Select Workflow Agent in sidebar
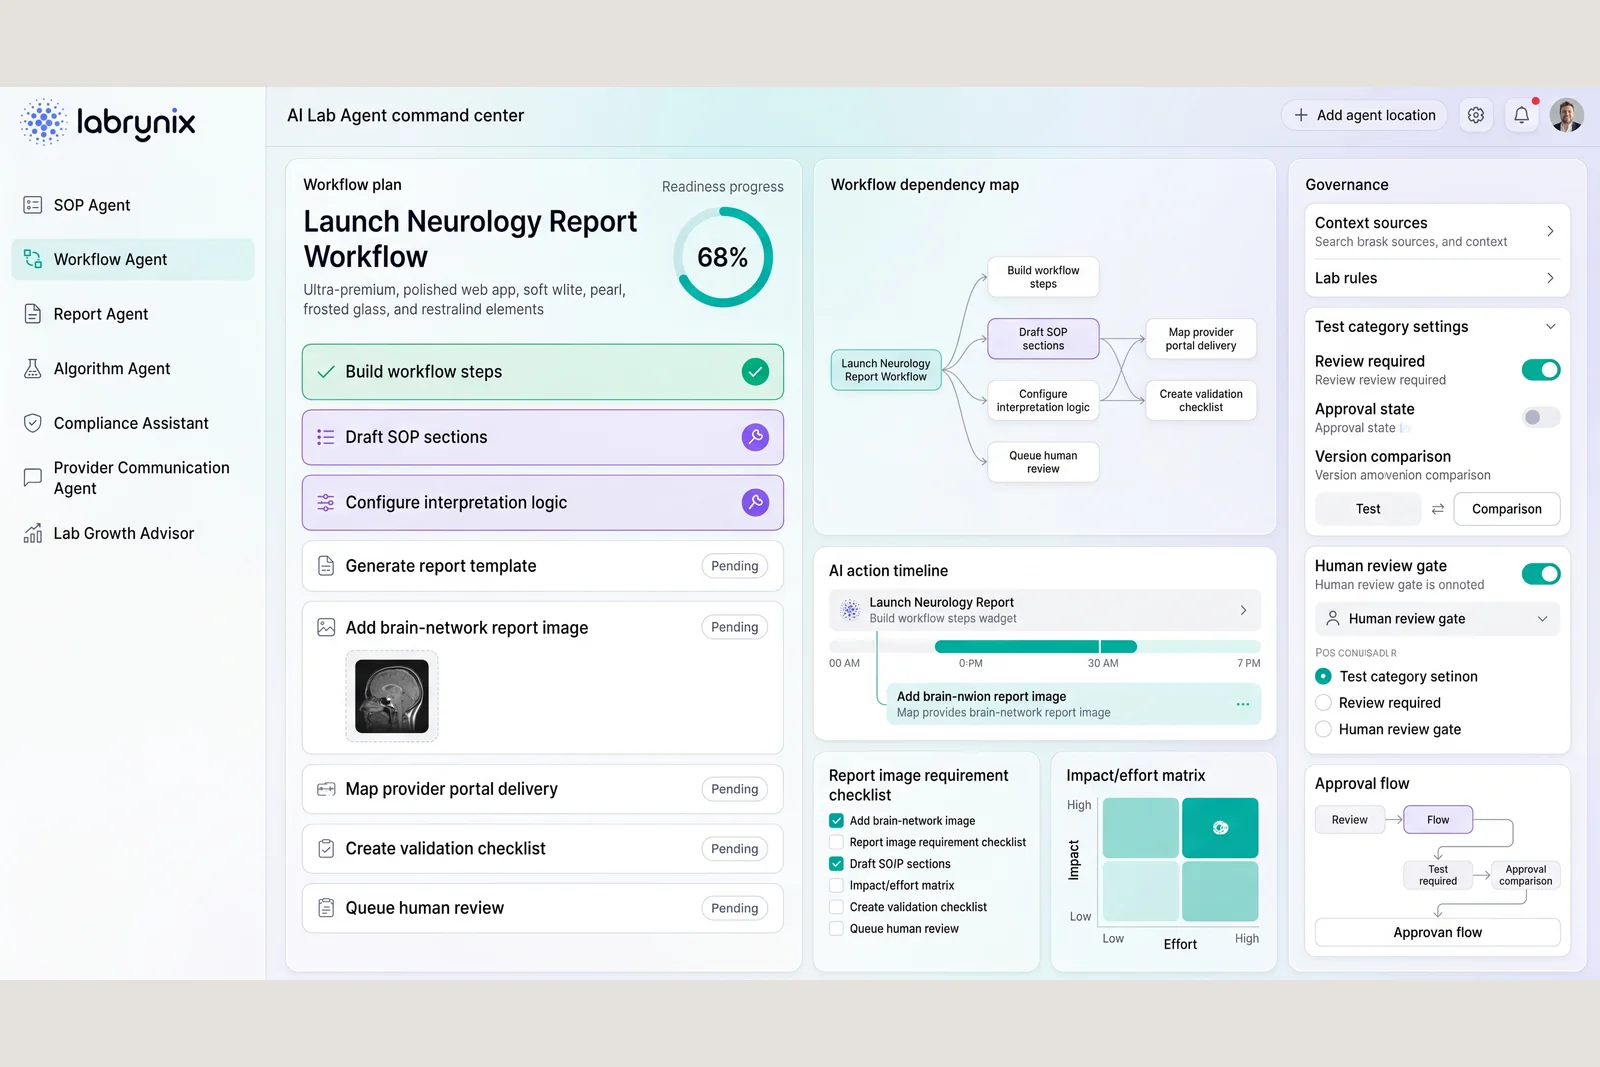 coord(133,260)
